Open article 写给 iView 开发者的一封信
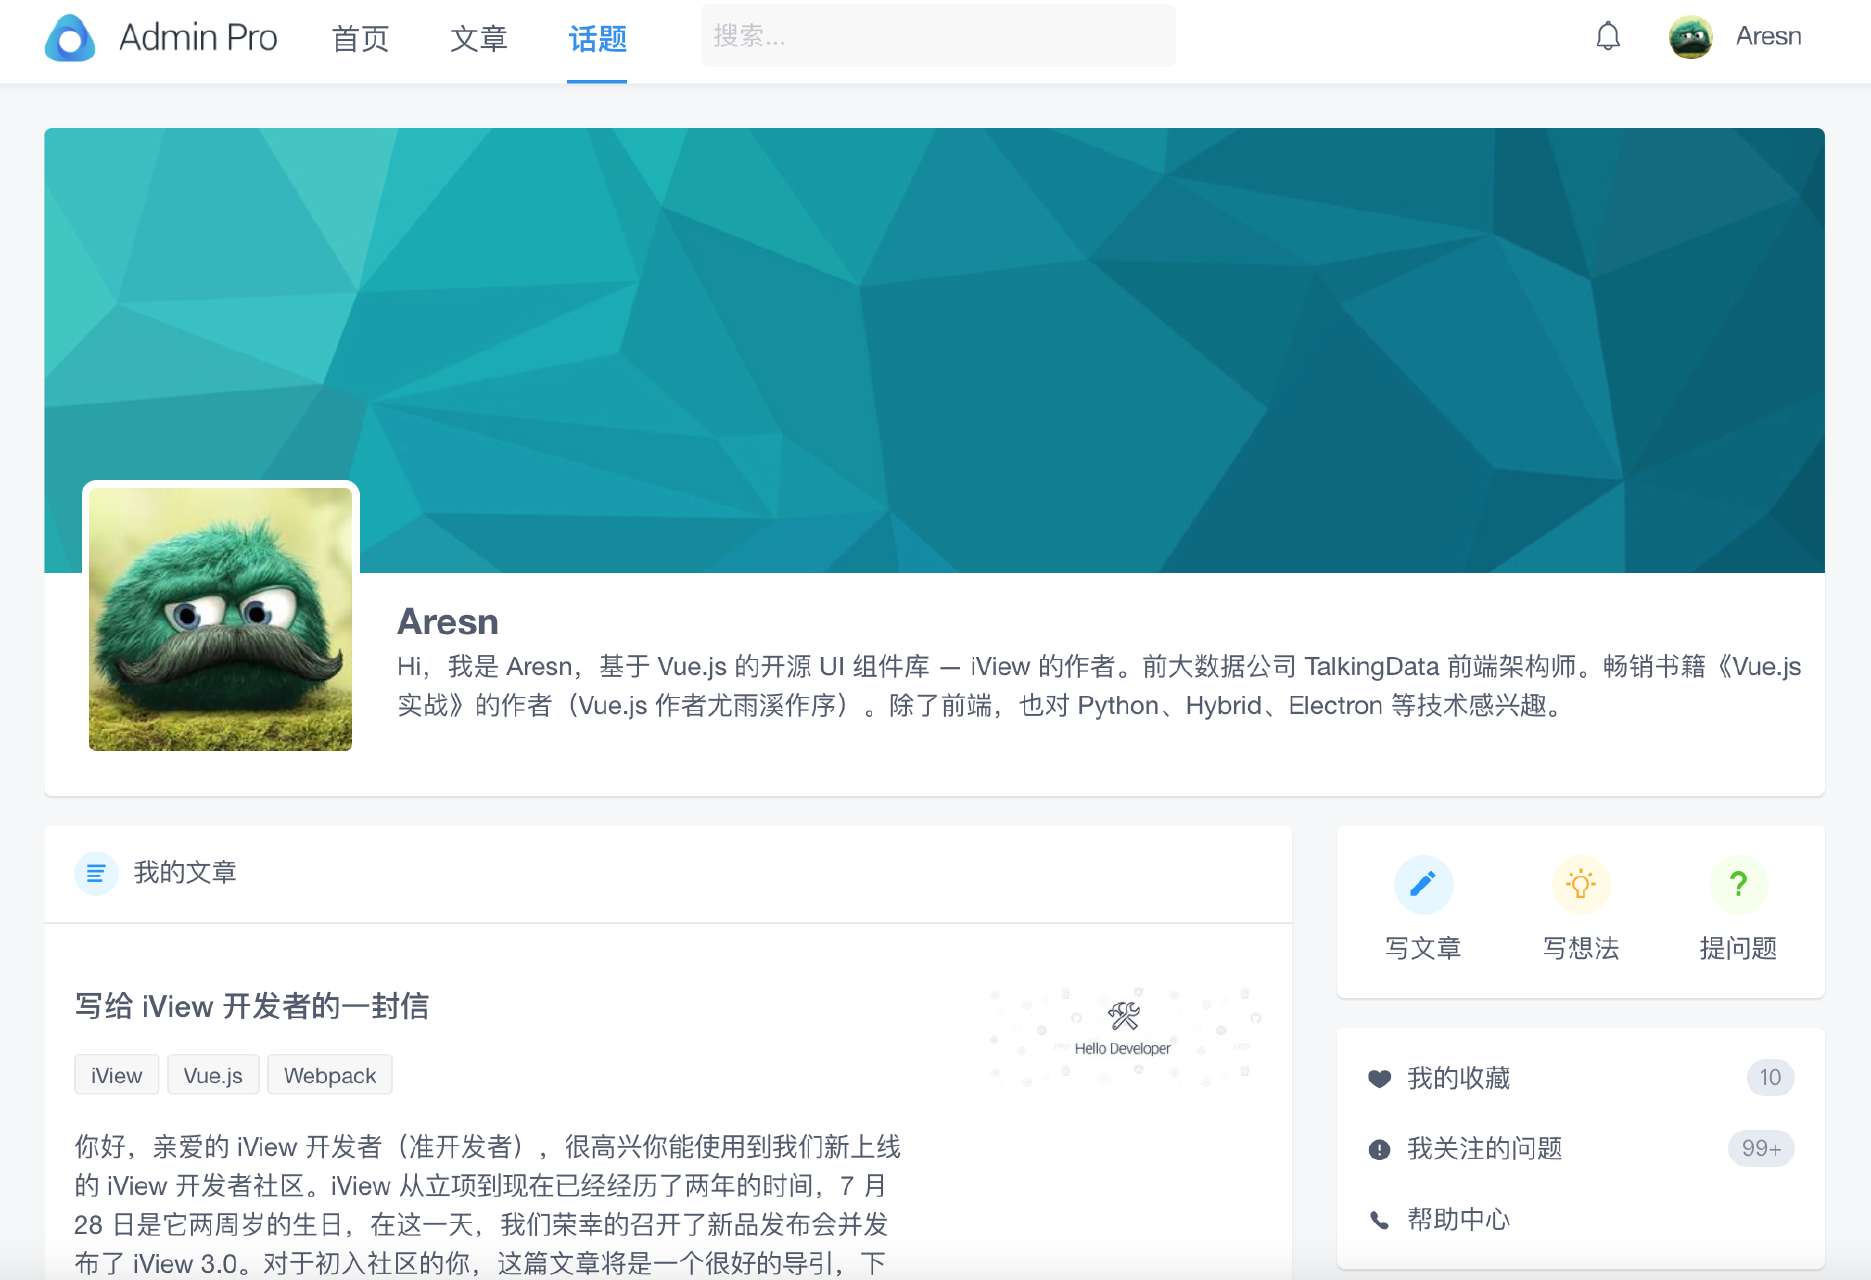Image resolution: width=1871 pixels, height=1280 pixels. (x=252, y=1006)
